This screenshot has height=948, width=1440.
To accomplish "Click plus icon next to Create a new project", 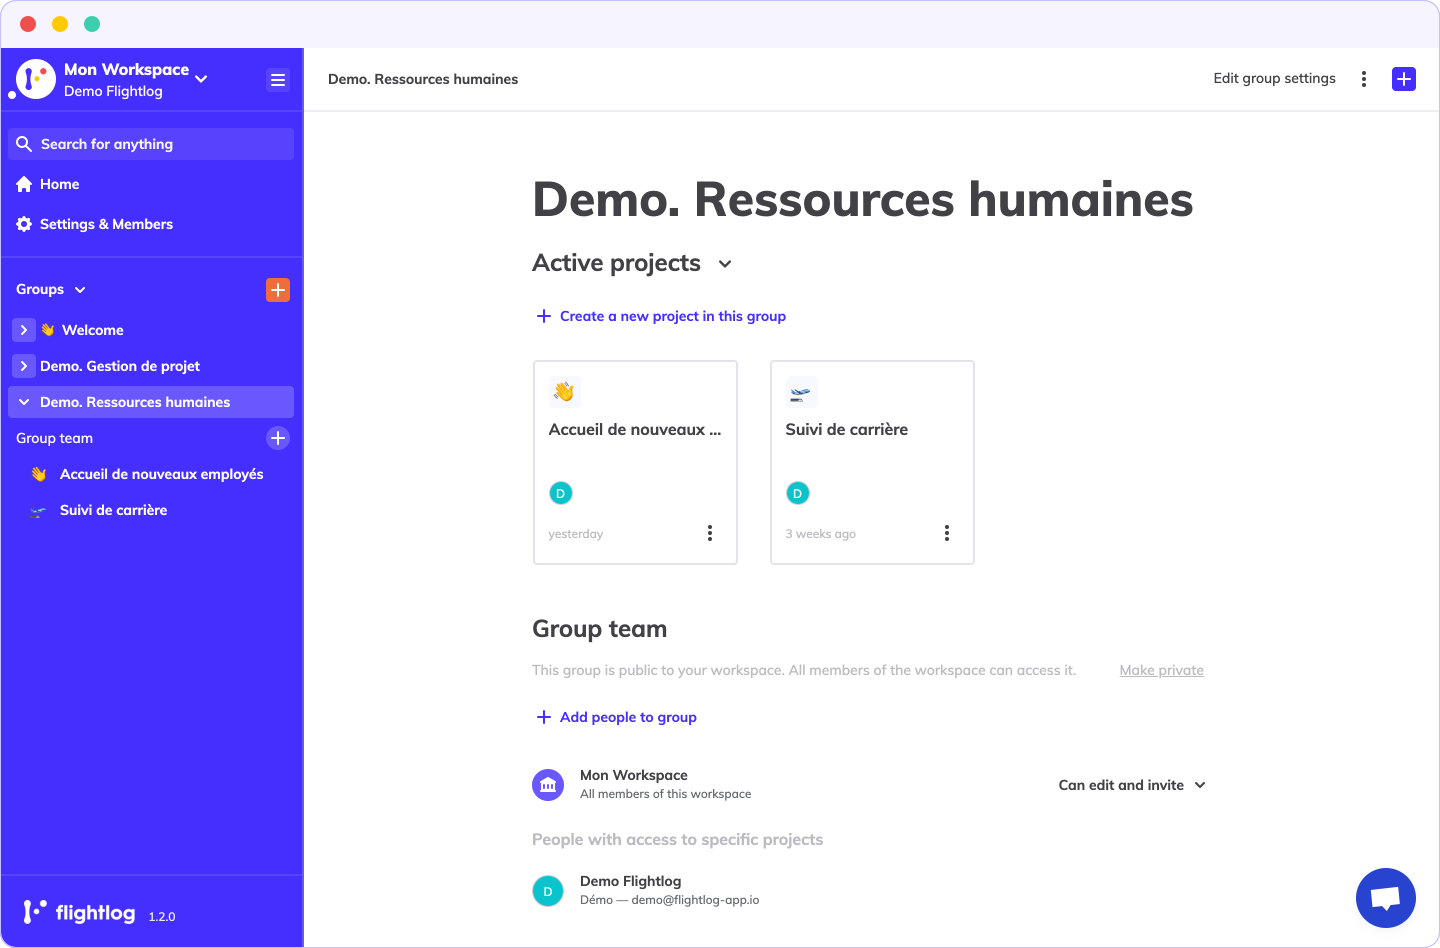I will tap(544, 316).
